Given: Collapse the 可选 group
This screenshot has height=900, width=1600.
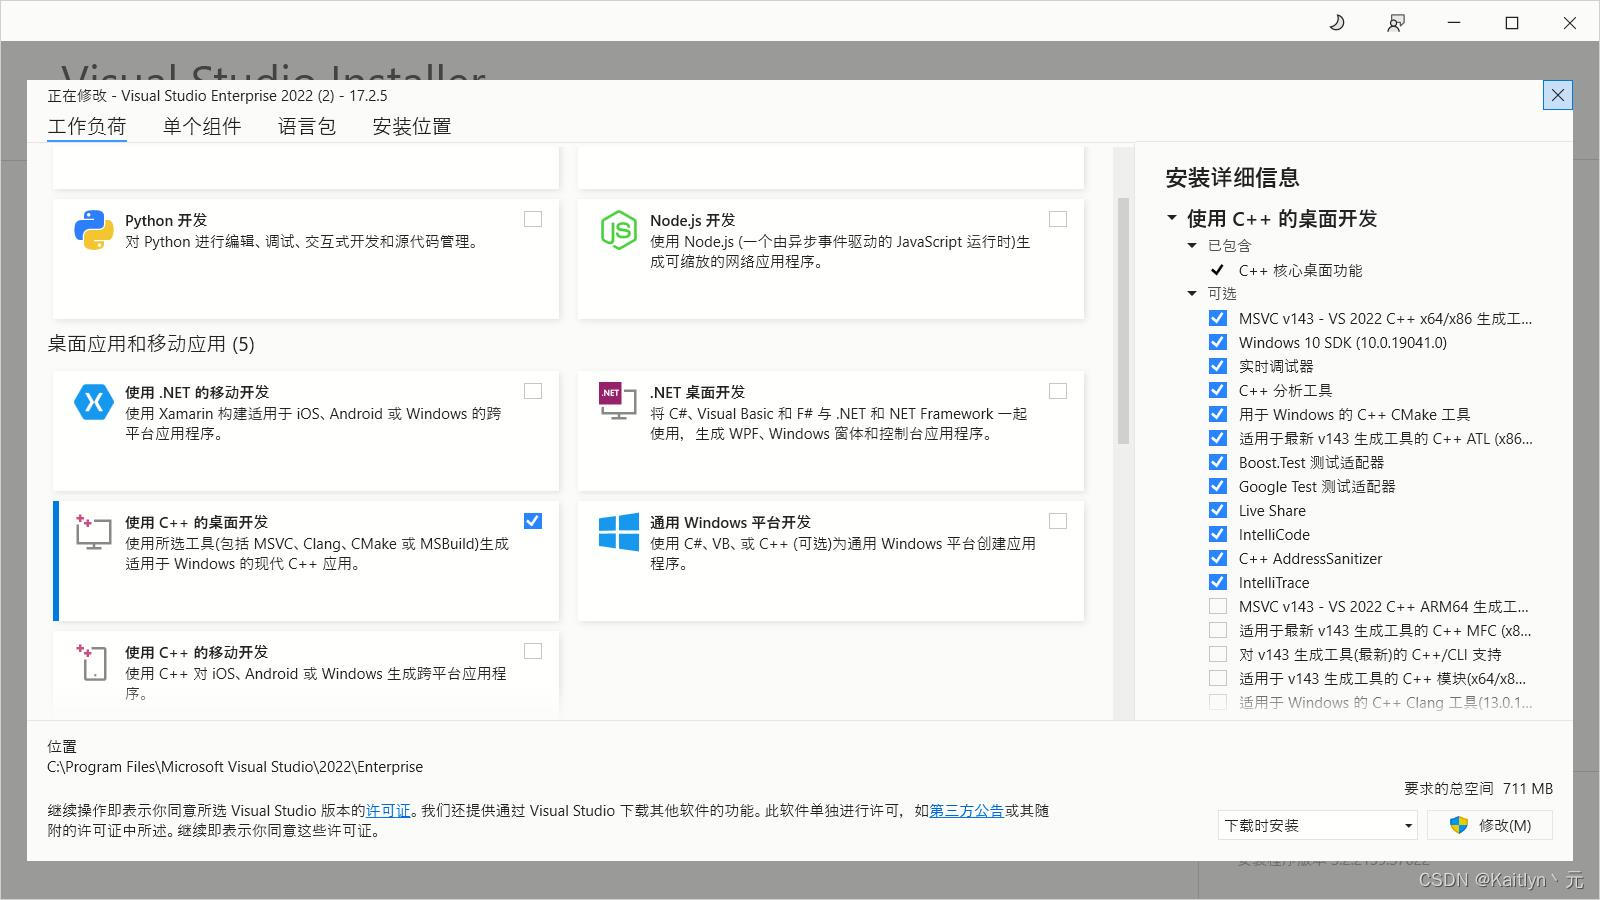Looking at the screenshot, I should [x=1192, y=294].
